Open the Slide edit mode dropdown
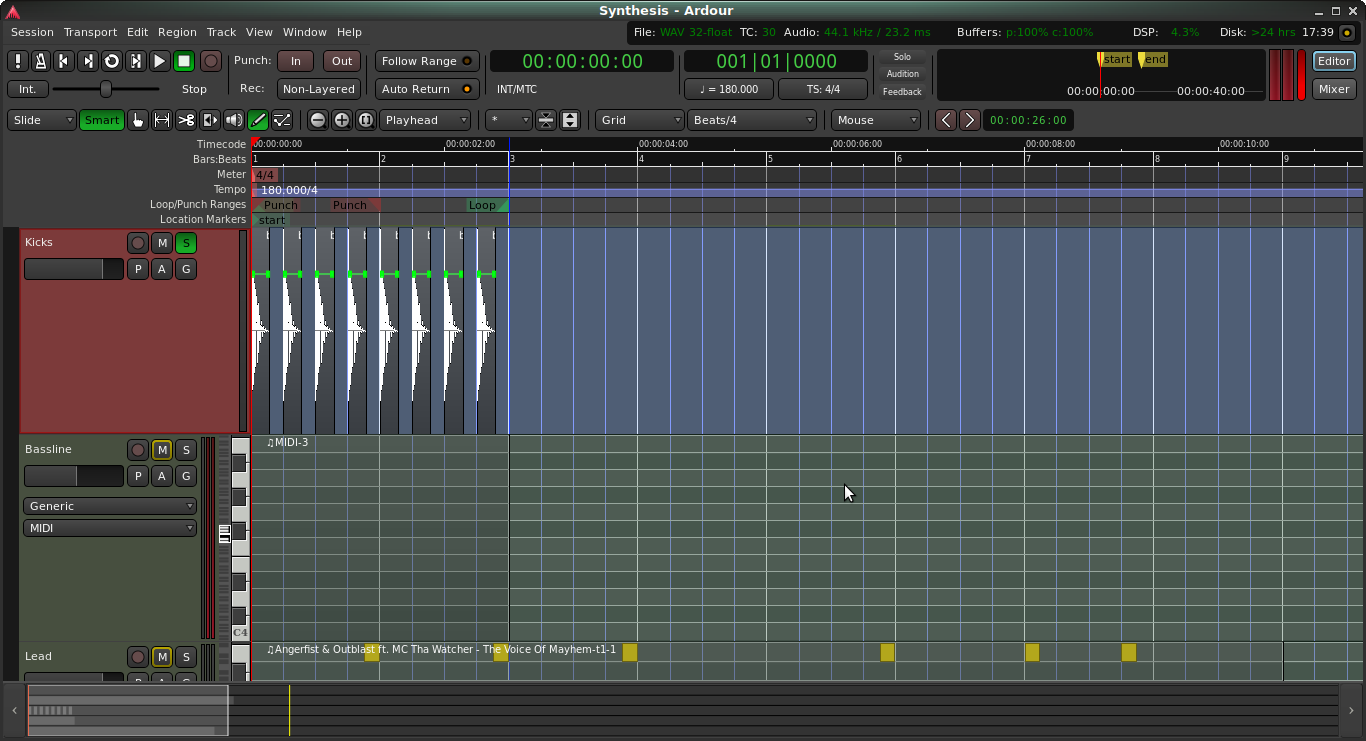 [42, 120]
